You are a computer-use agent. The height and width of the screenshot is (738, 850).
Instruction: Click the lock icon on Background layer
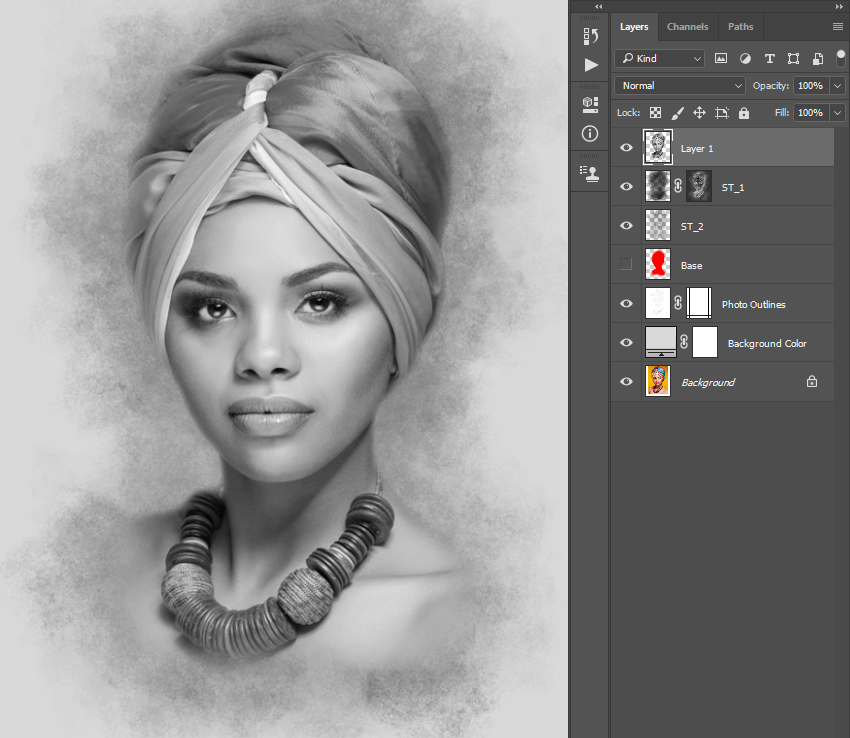pos(812,382)
